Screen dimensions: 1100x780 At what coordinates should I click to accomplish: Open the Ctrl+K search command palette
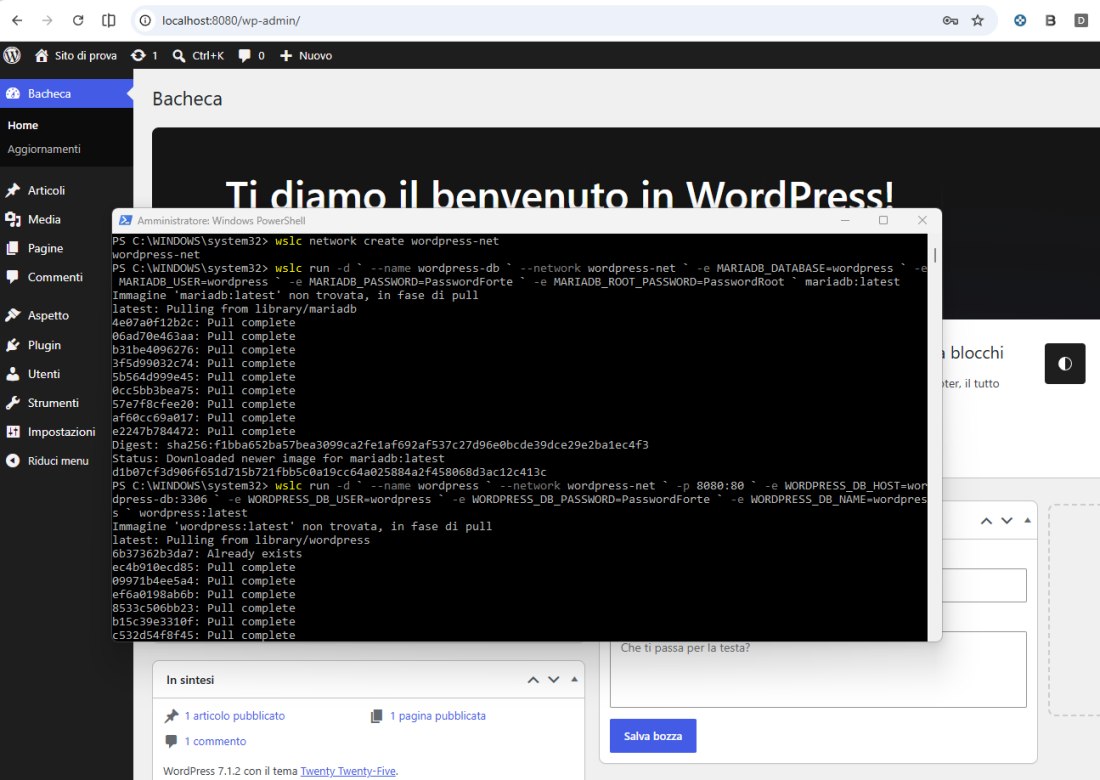(198, 55)
